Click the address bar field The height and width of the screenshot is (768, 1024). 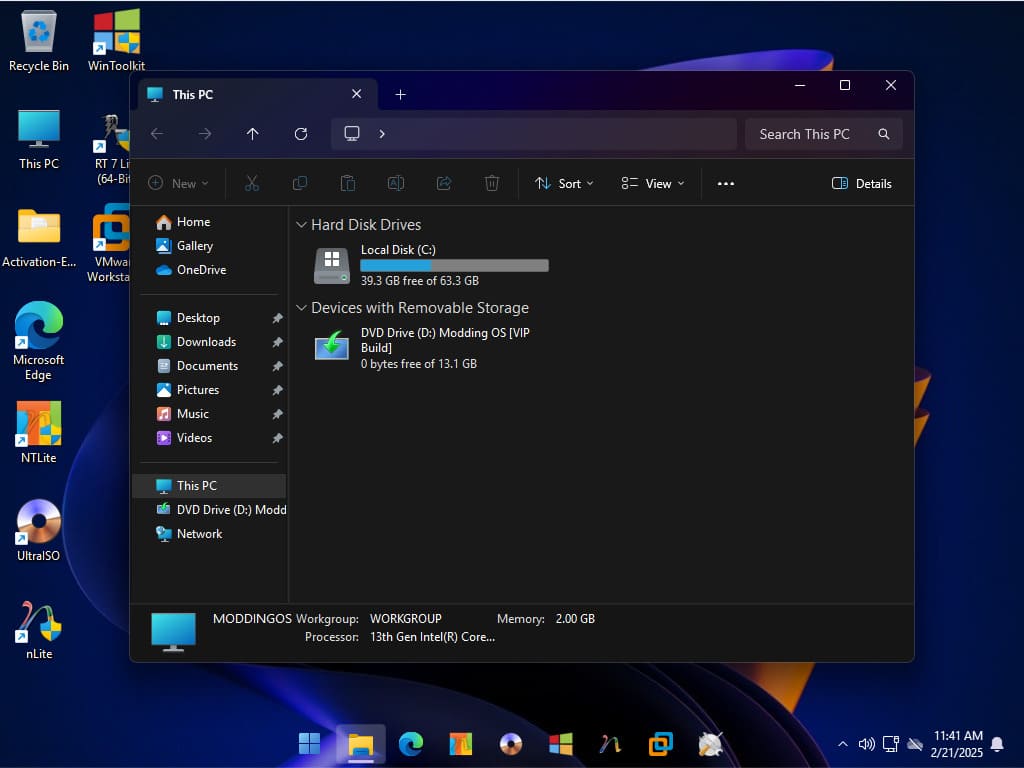534,134
